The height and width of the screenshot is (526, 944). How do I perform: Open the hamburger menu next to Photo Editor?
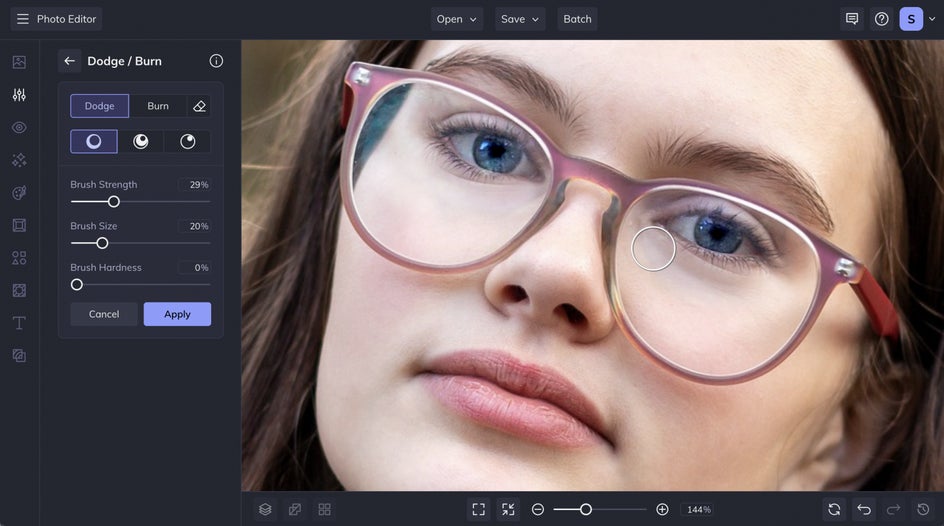click(22, 19)
